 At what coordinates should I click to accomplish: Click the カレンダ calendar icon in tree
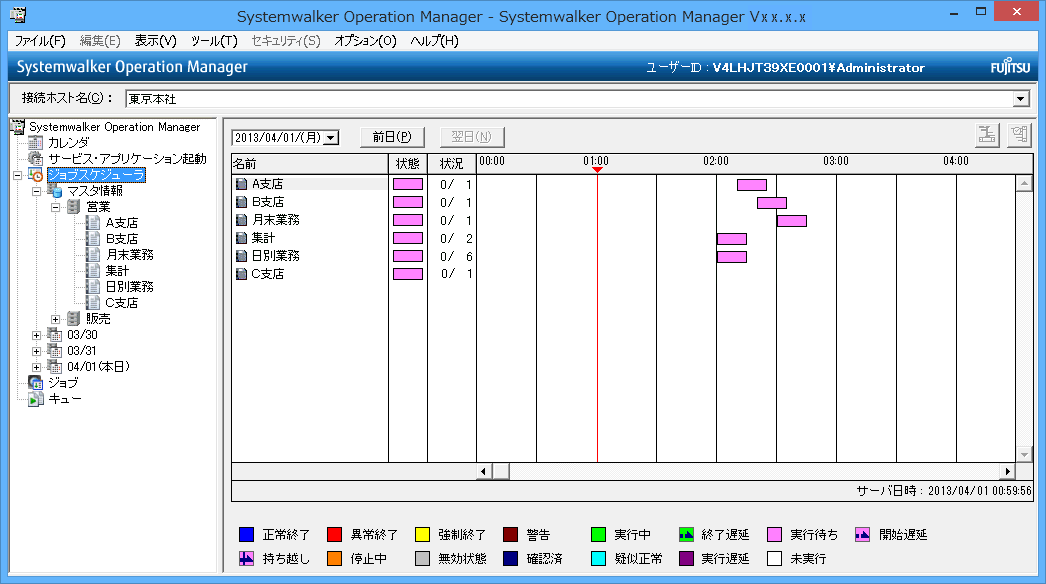point(35,142)
